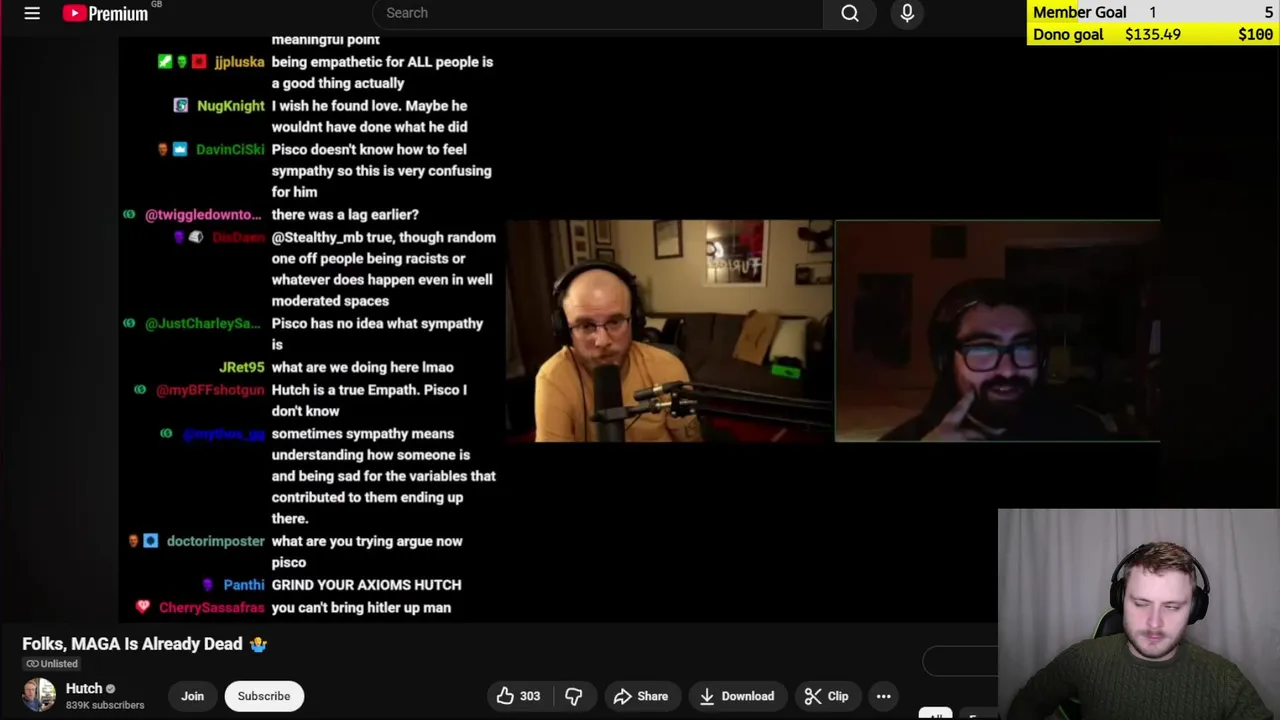Image resolution: width=1280 pixels, height=720 pixels.
Task: Click 839K subscribers count
Action: [105, 705]
